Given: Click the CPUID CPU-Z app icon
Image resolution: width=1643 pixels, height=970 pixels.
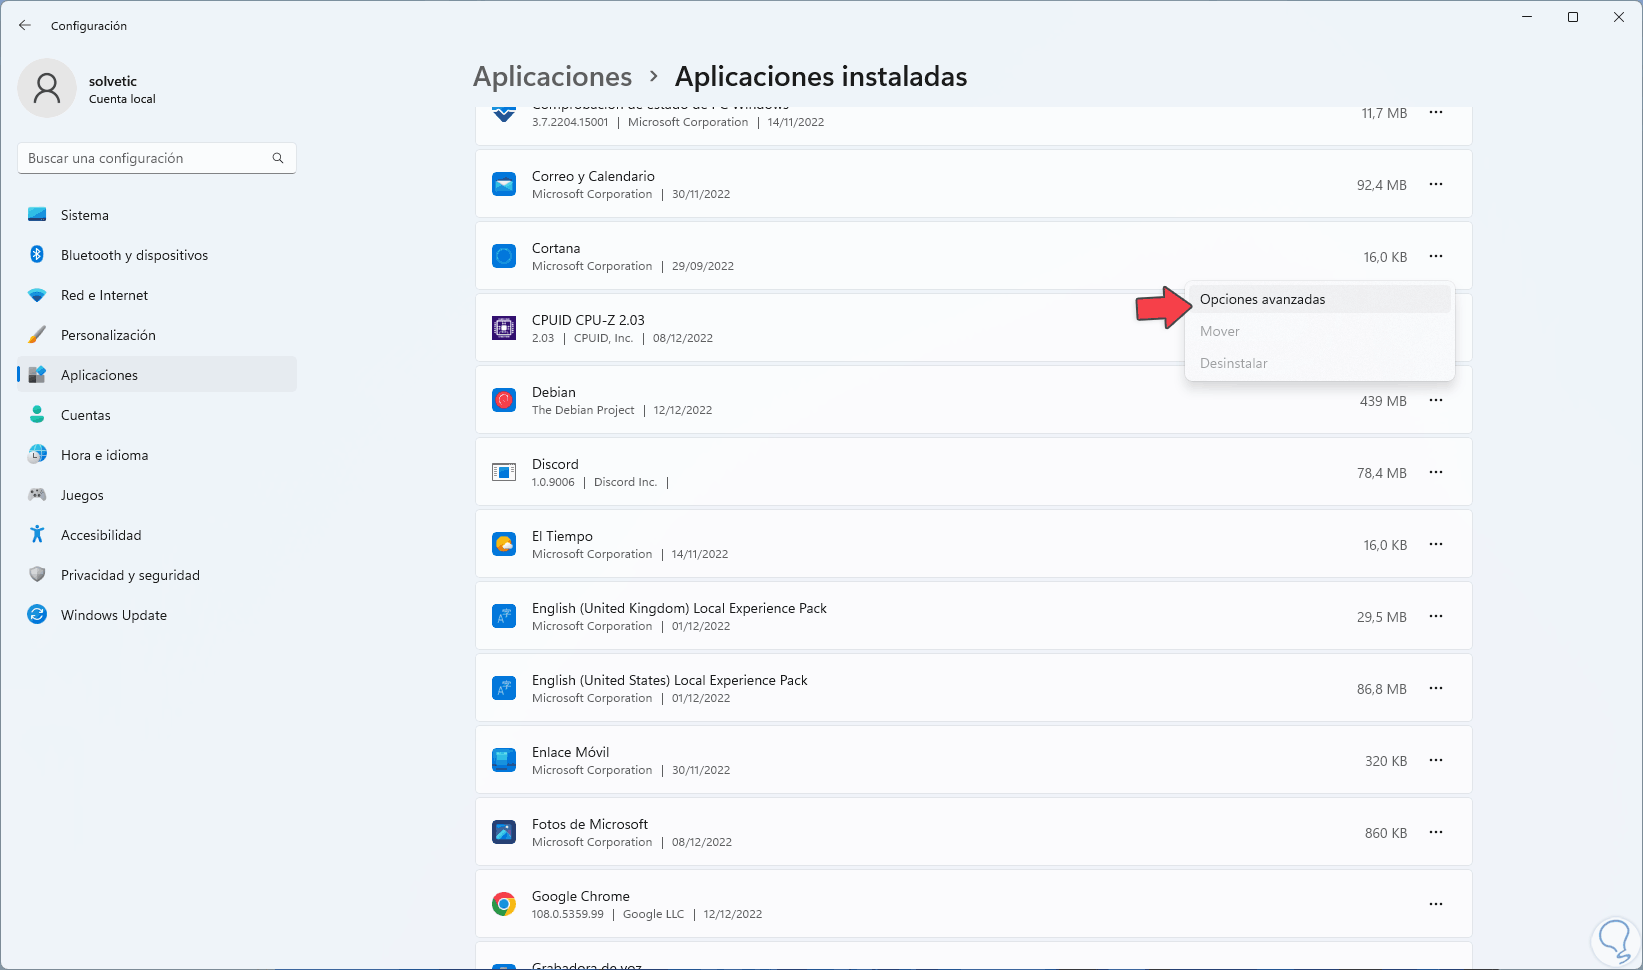Looking at the screenshot, I should pyautogui.click(x=504, y=328).
